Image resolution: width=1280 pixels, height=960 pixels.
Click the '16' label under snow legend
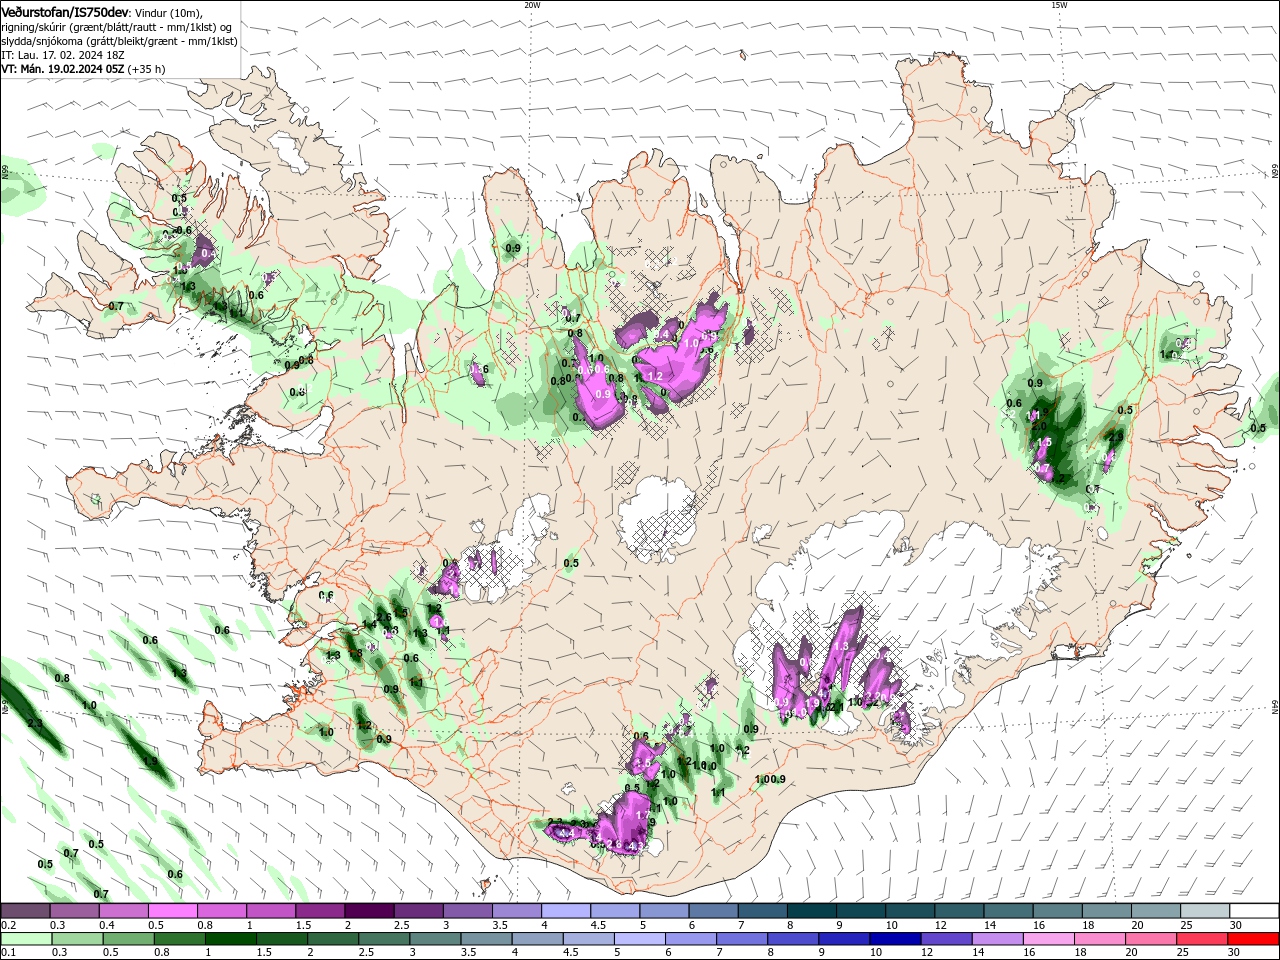click(x=1040, y=925)
